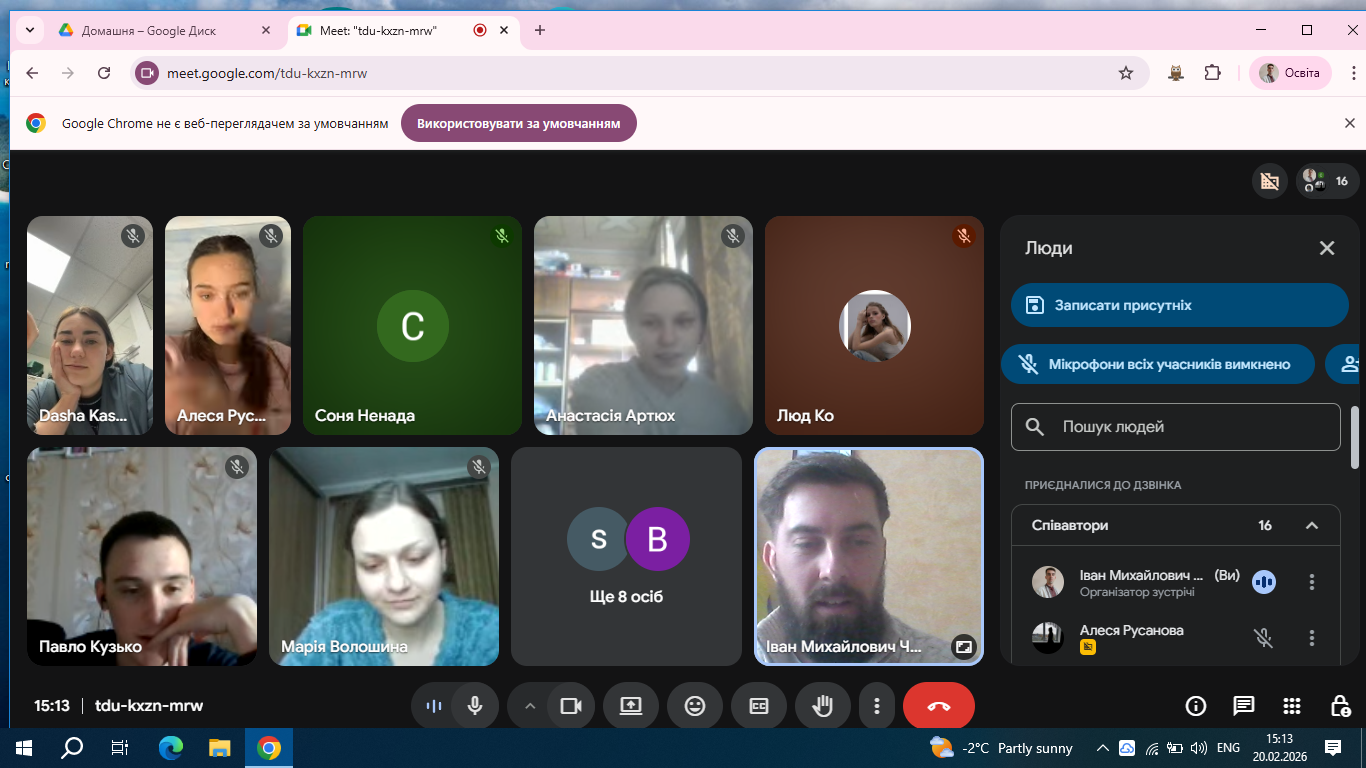The image size is (1366, 768).
Task: Leave the call
Action: 939,706
